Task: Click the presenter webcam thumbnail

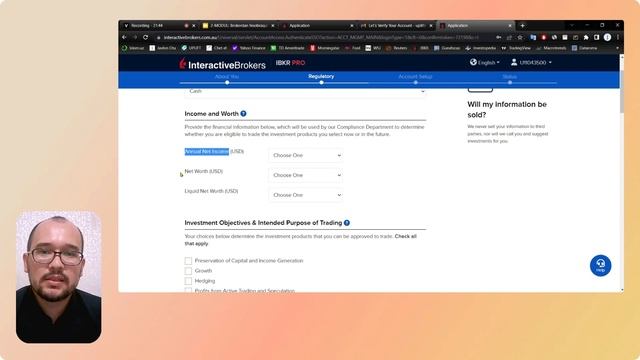Action: coord(59,277)
